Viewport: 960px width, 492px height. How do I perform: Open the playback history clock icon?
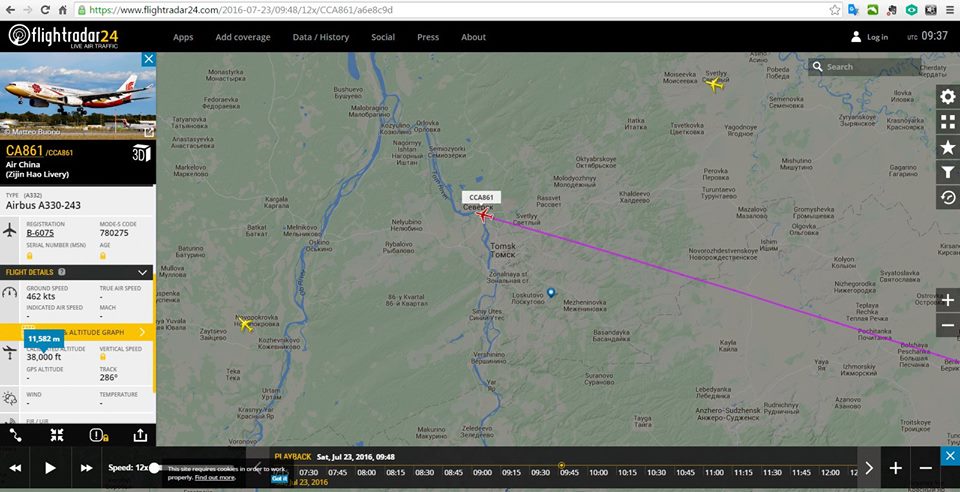pyautogui.click(x=948, y=197)
